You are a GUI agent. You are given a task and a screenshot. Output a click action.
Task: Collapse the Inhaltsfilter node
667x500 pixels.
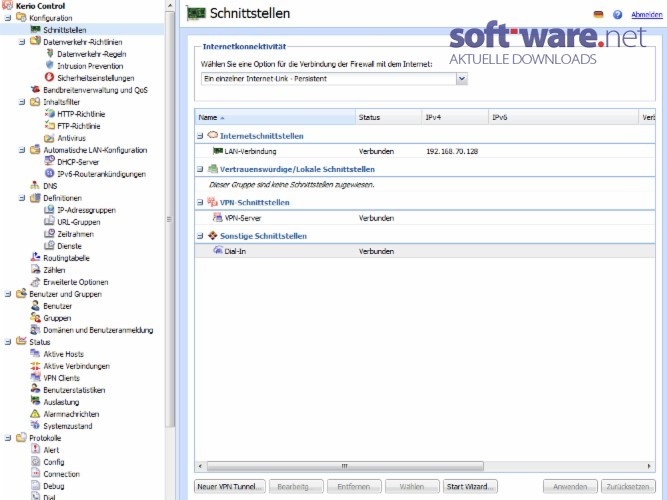click(x=22, y=102)
